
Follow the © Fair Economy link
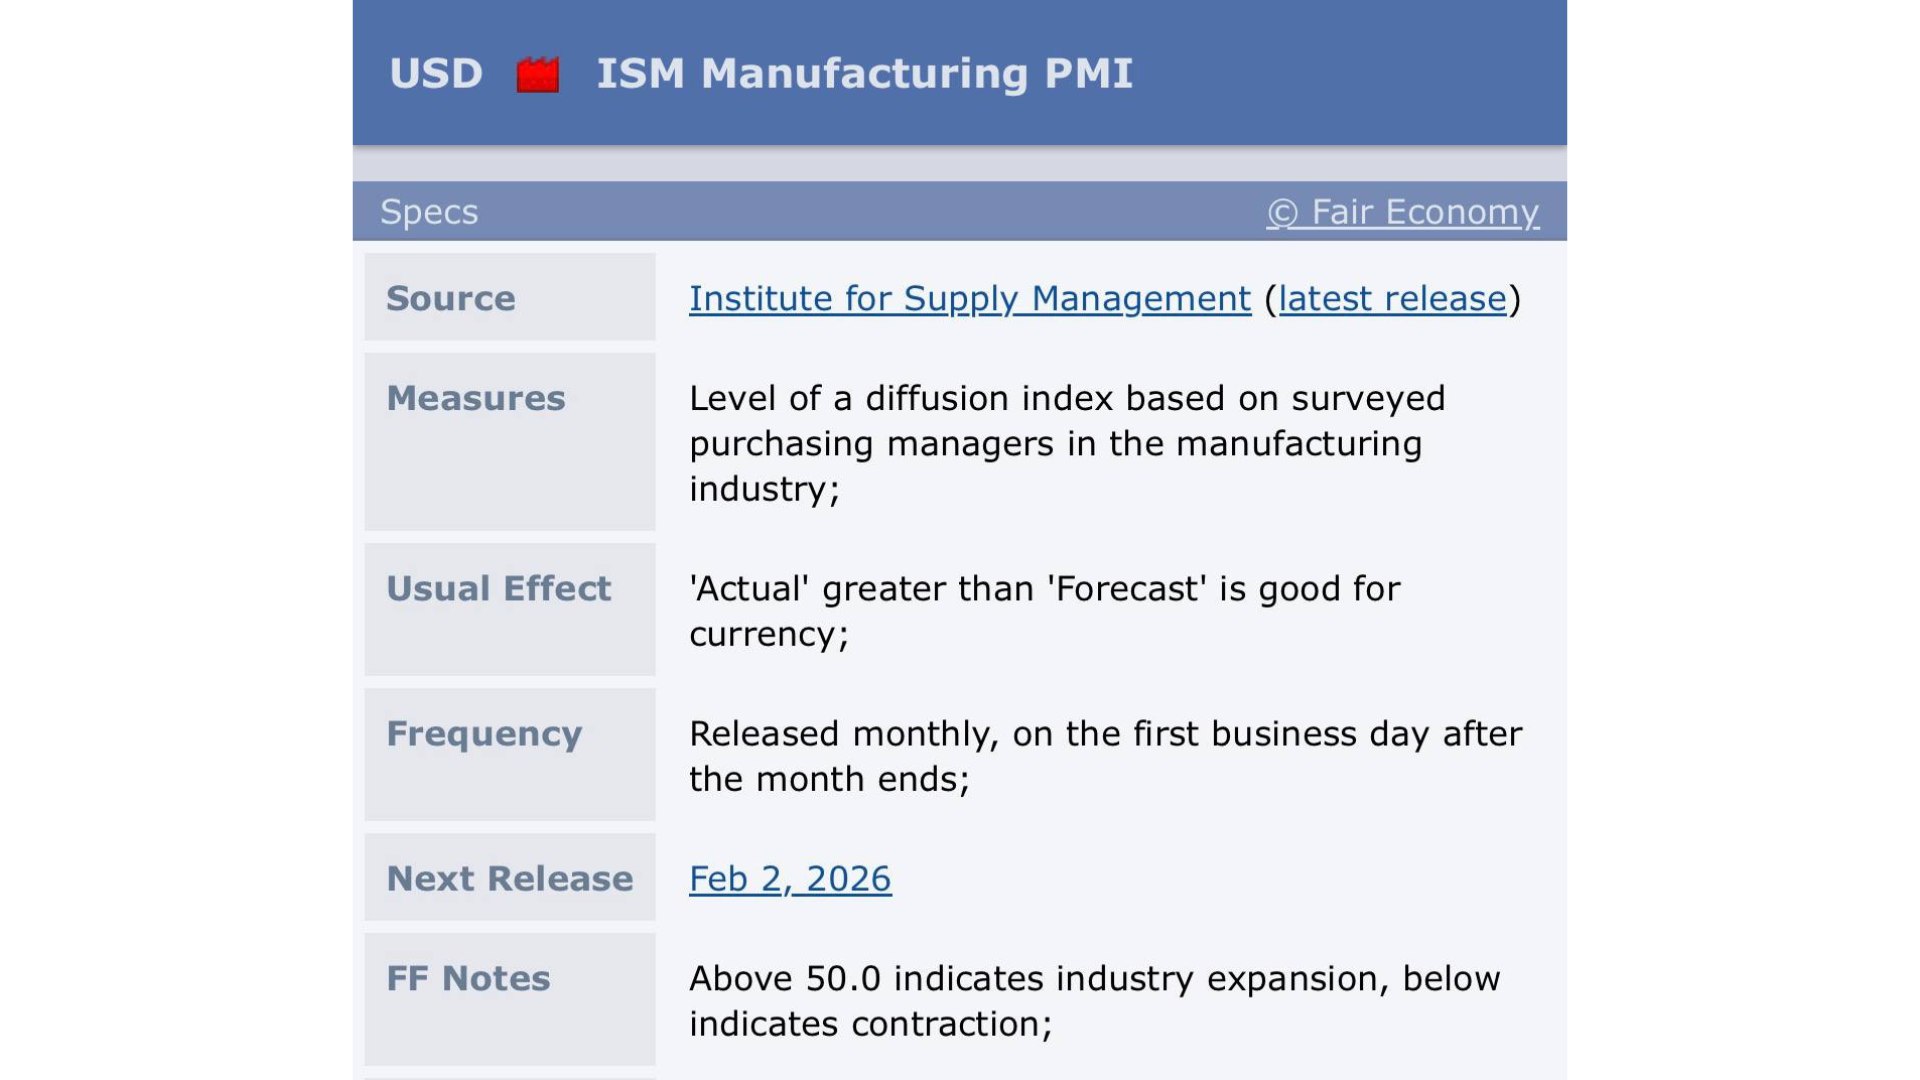pyautogui.click(x=1402, y=212)
